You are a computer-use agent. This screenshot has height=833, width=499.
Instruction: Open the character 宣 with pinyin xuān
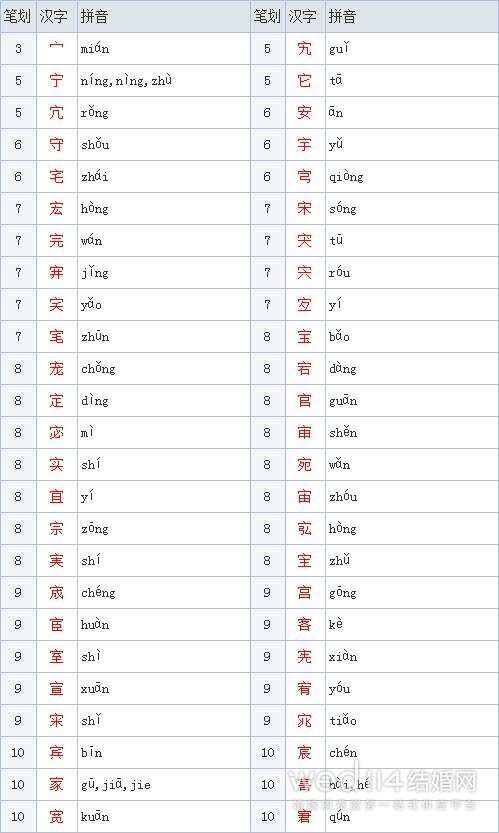(x=56, y=688)
